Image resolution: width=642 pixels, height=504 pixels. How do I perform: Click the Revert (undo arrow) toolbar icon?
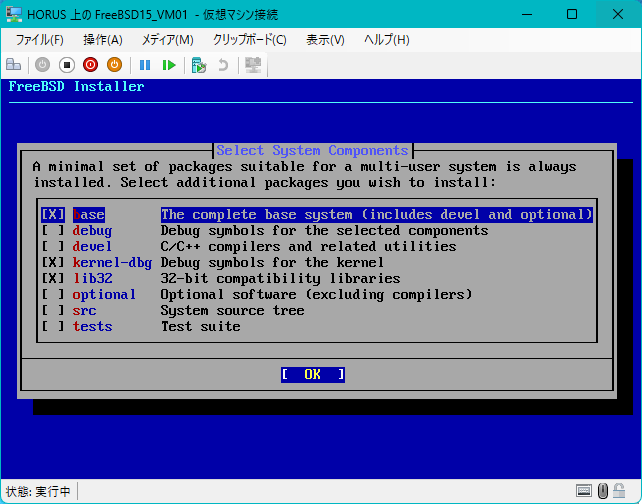(223, 65)
